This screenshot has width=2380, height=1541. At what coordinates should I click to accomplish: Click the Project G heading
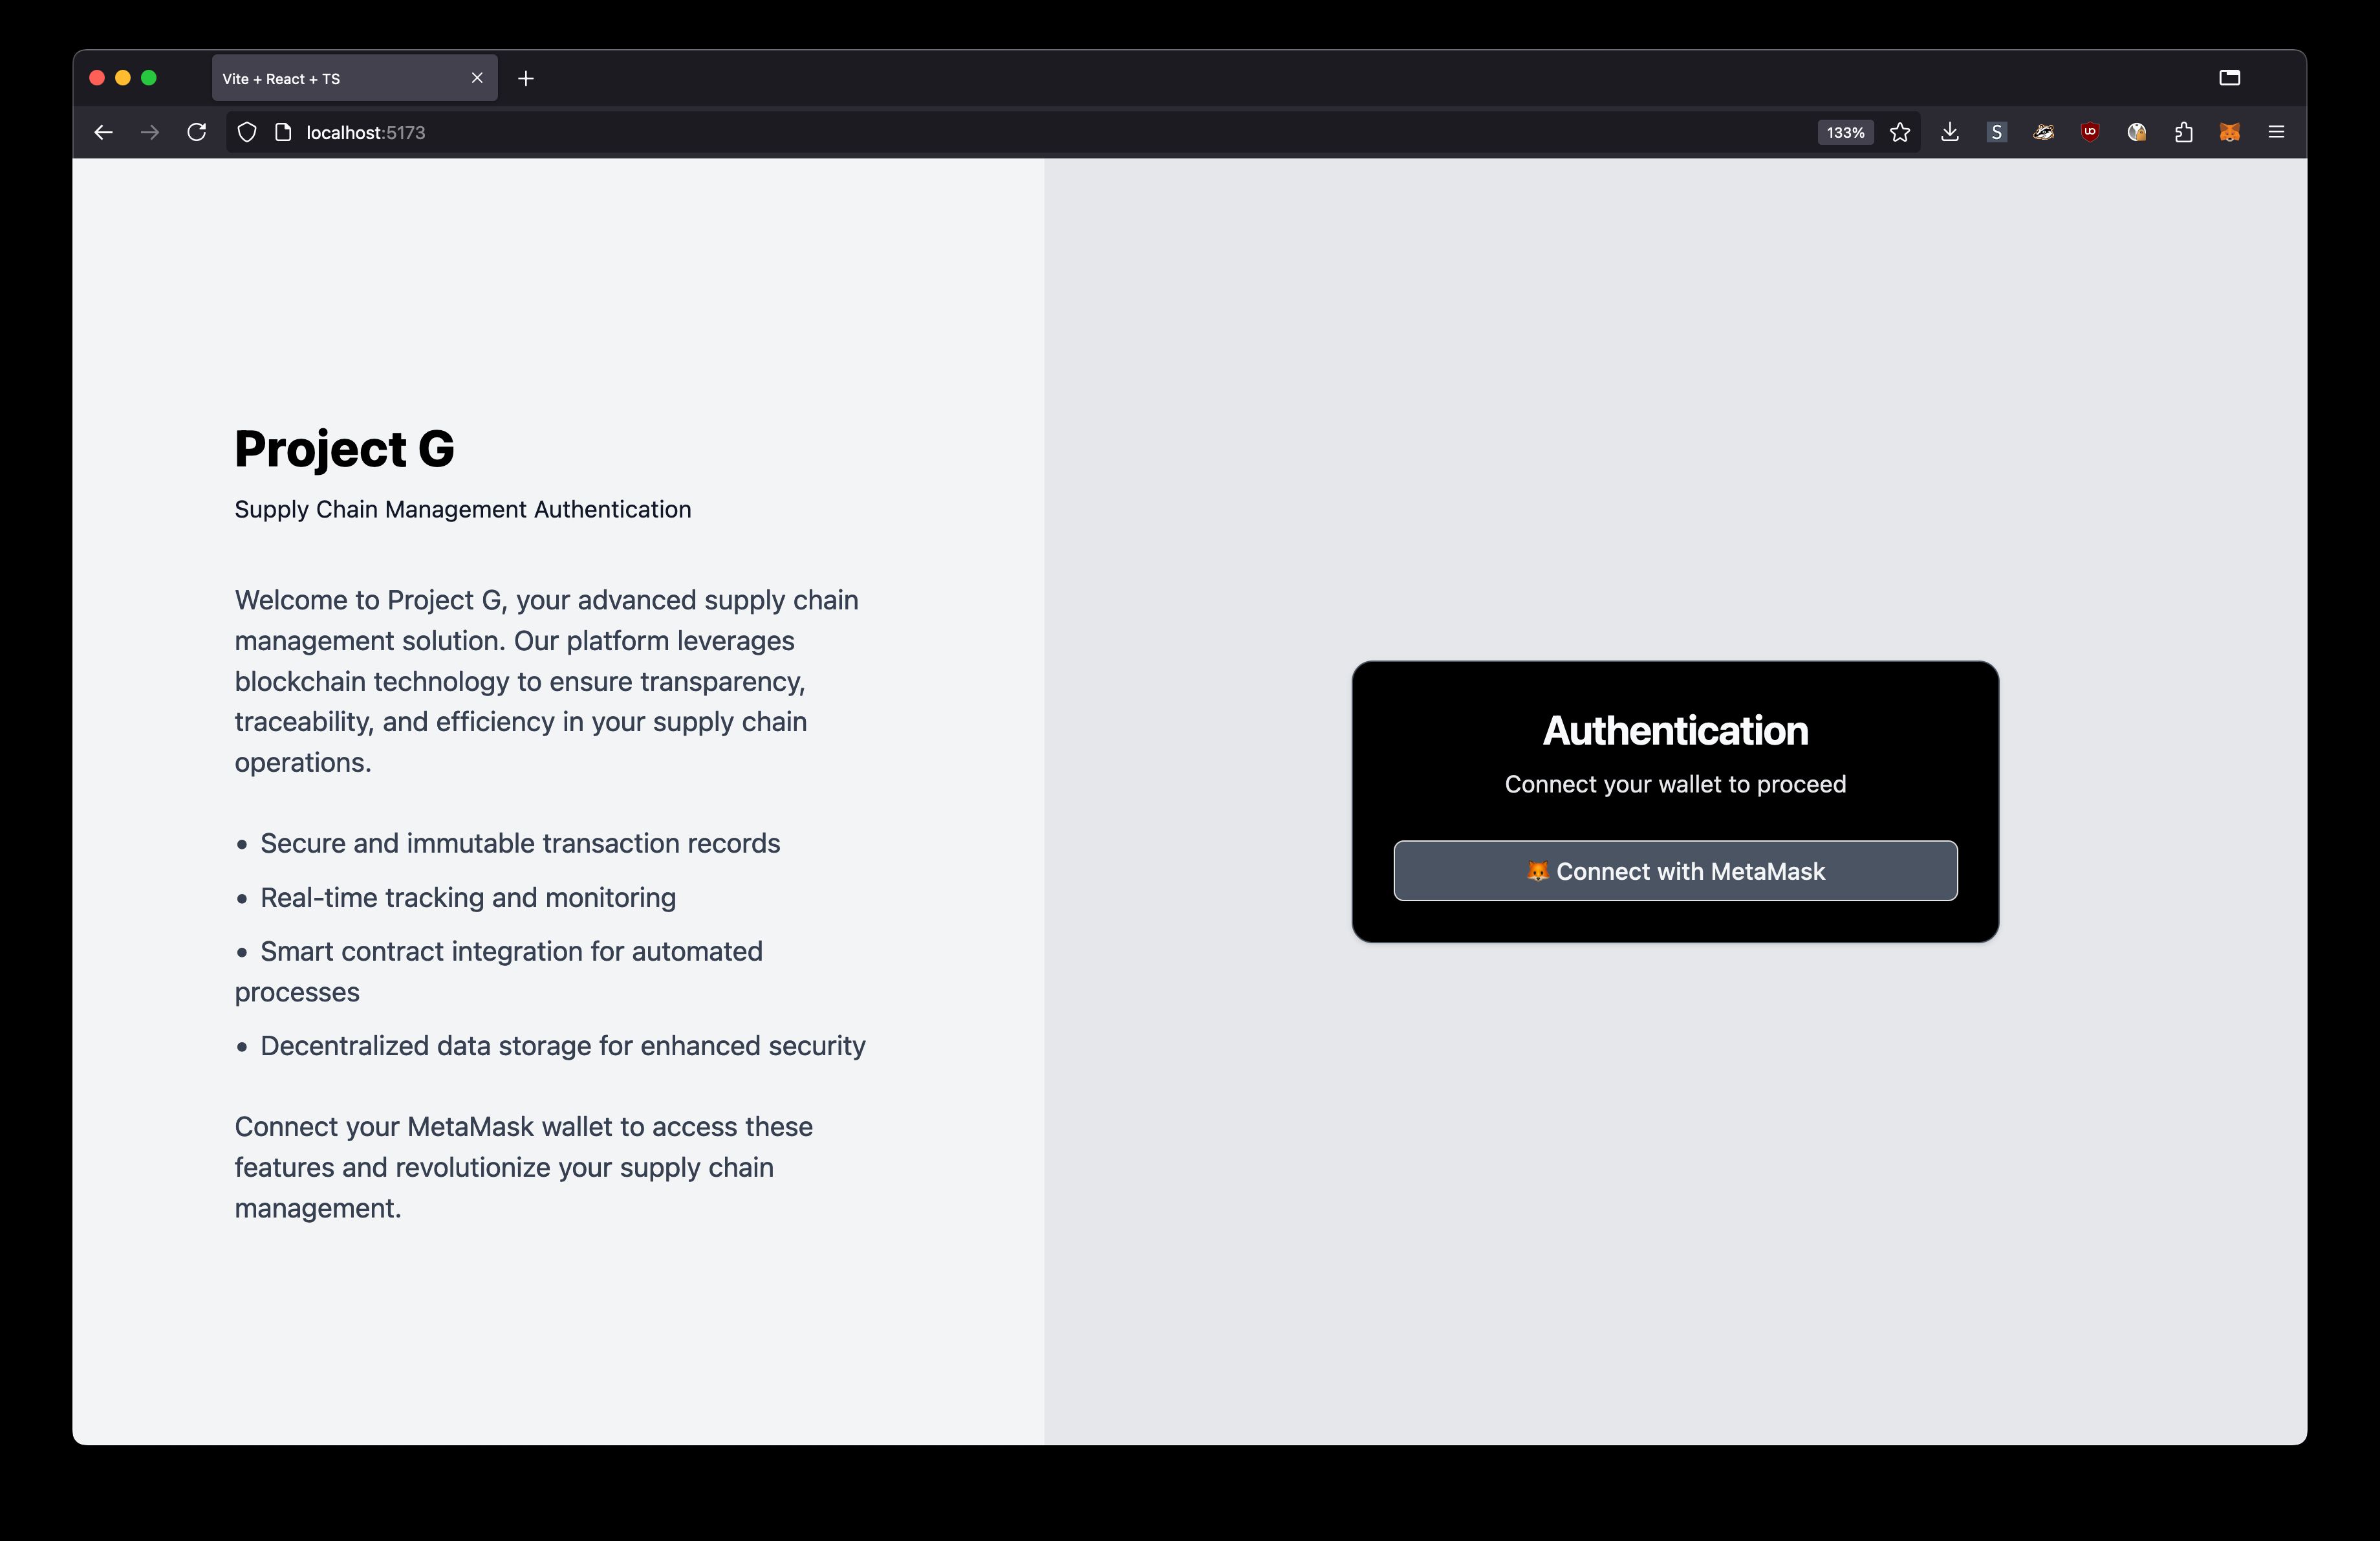click(x=344, y=449)
